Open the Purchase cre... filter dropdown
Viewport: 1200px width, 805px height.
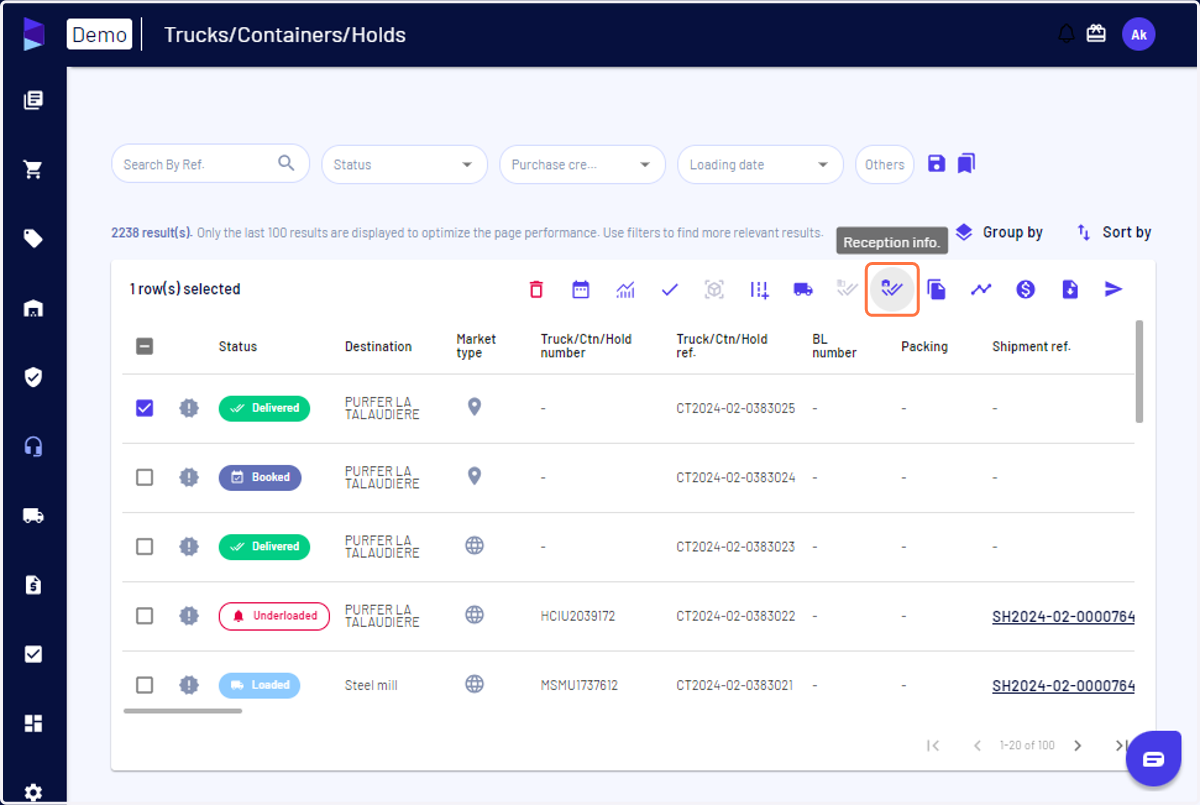coord(582,164)
